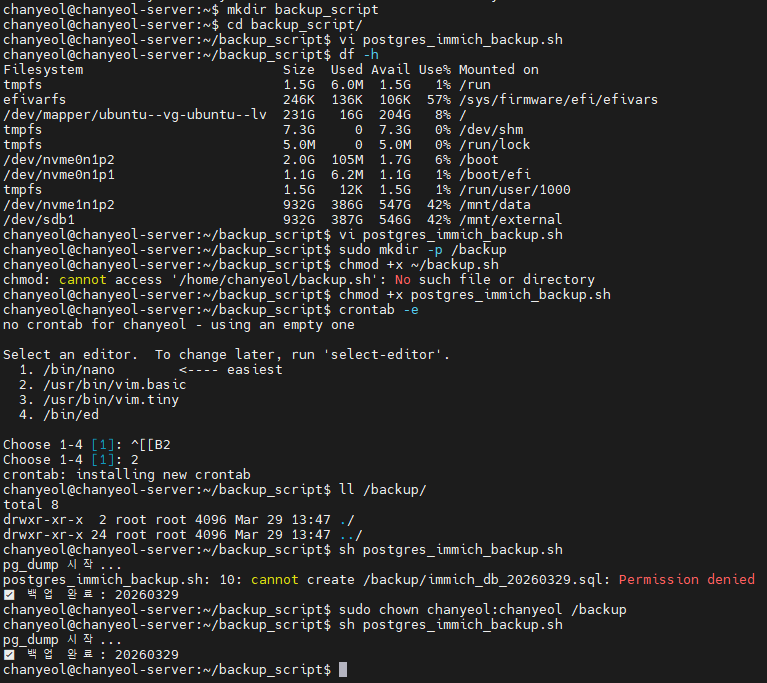The width and height of the screenshot is (767, 683).
Task: Click the checkmark on the final 백업 완료 line
Action: click(9, 655)
